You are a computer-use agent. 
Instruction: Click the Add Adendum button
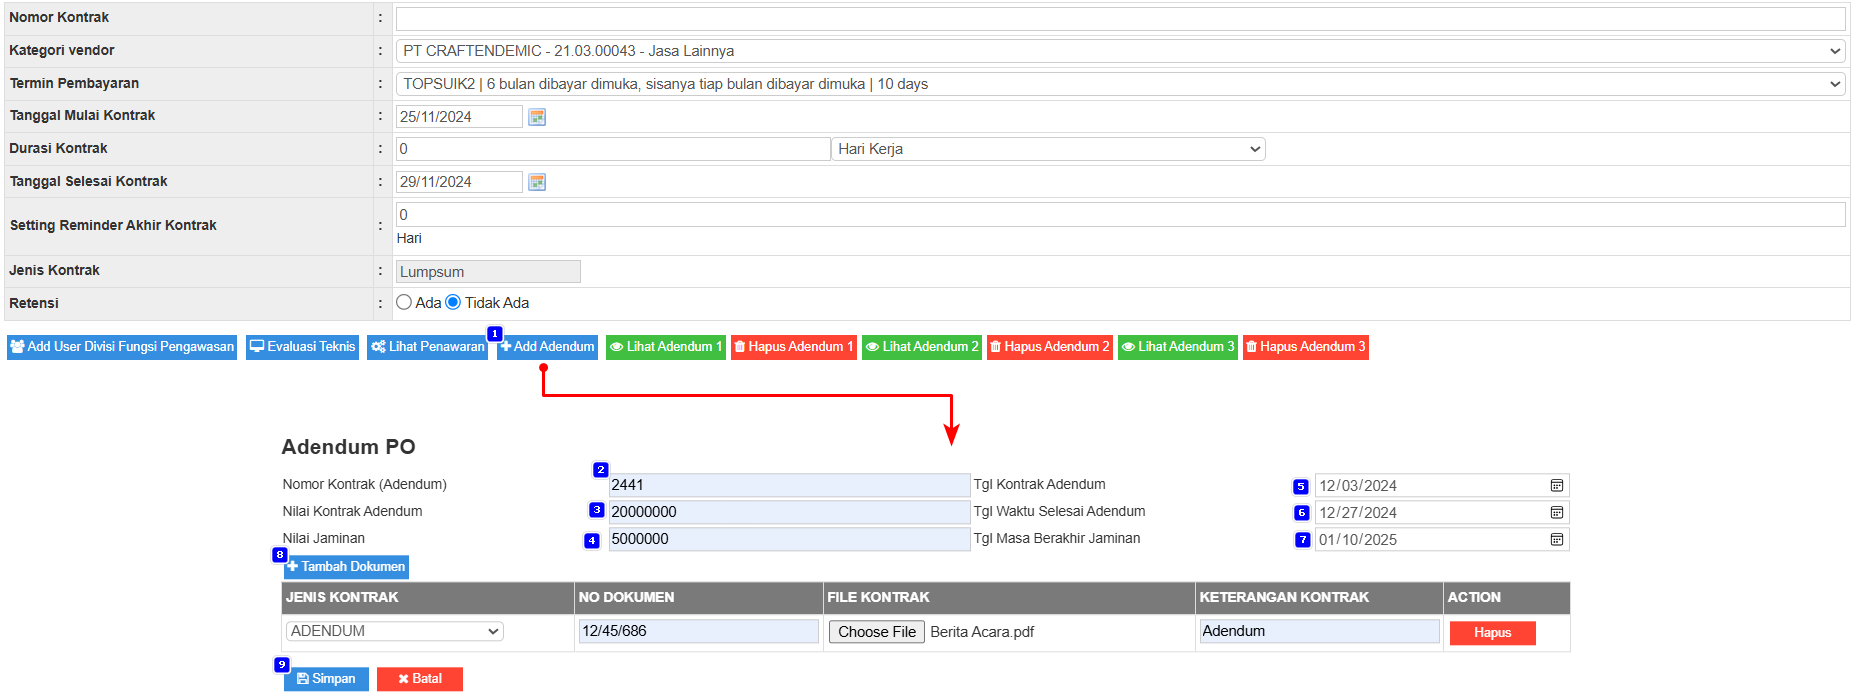pyautogui.click(x=547, y=347)
